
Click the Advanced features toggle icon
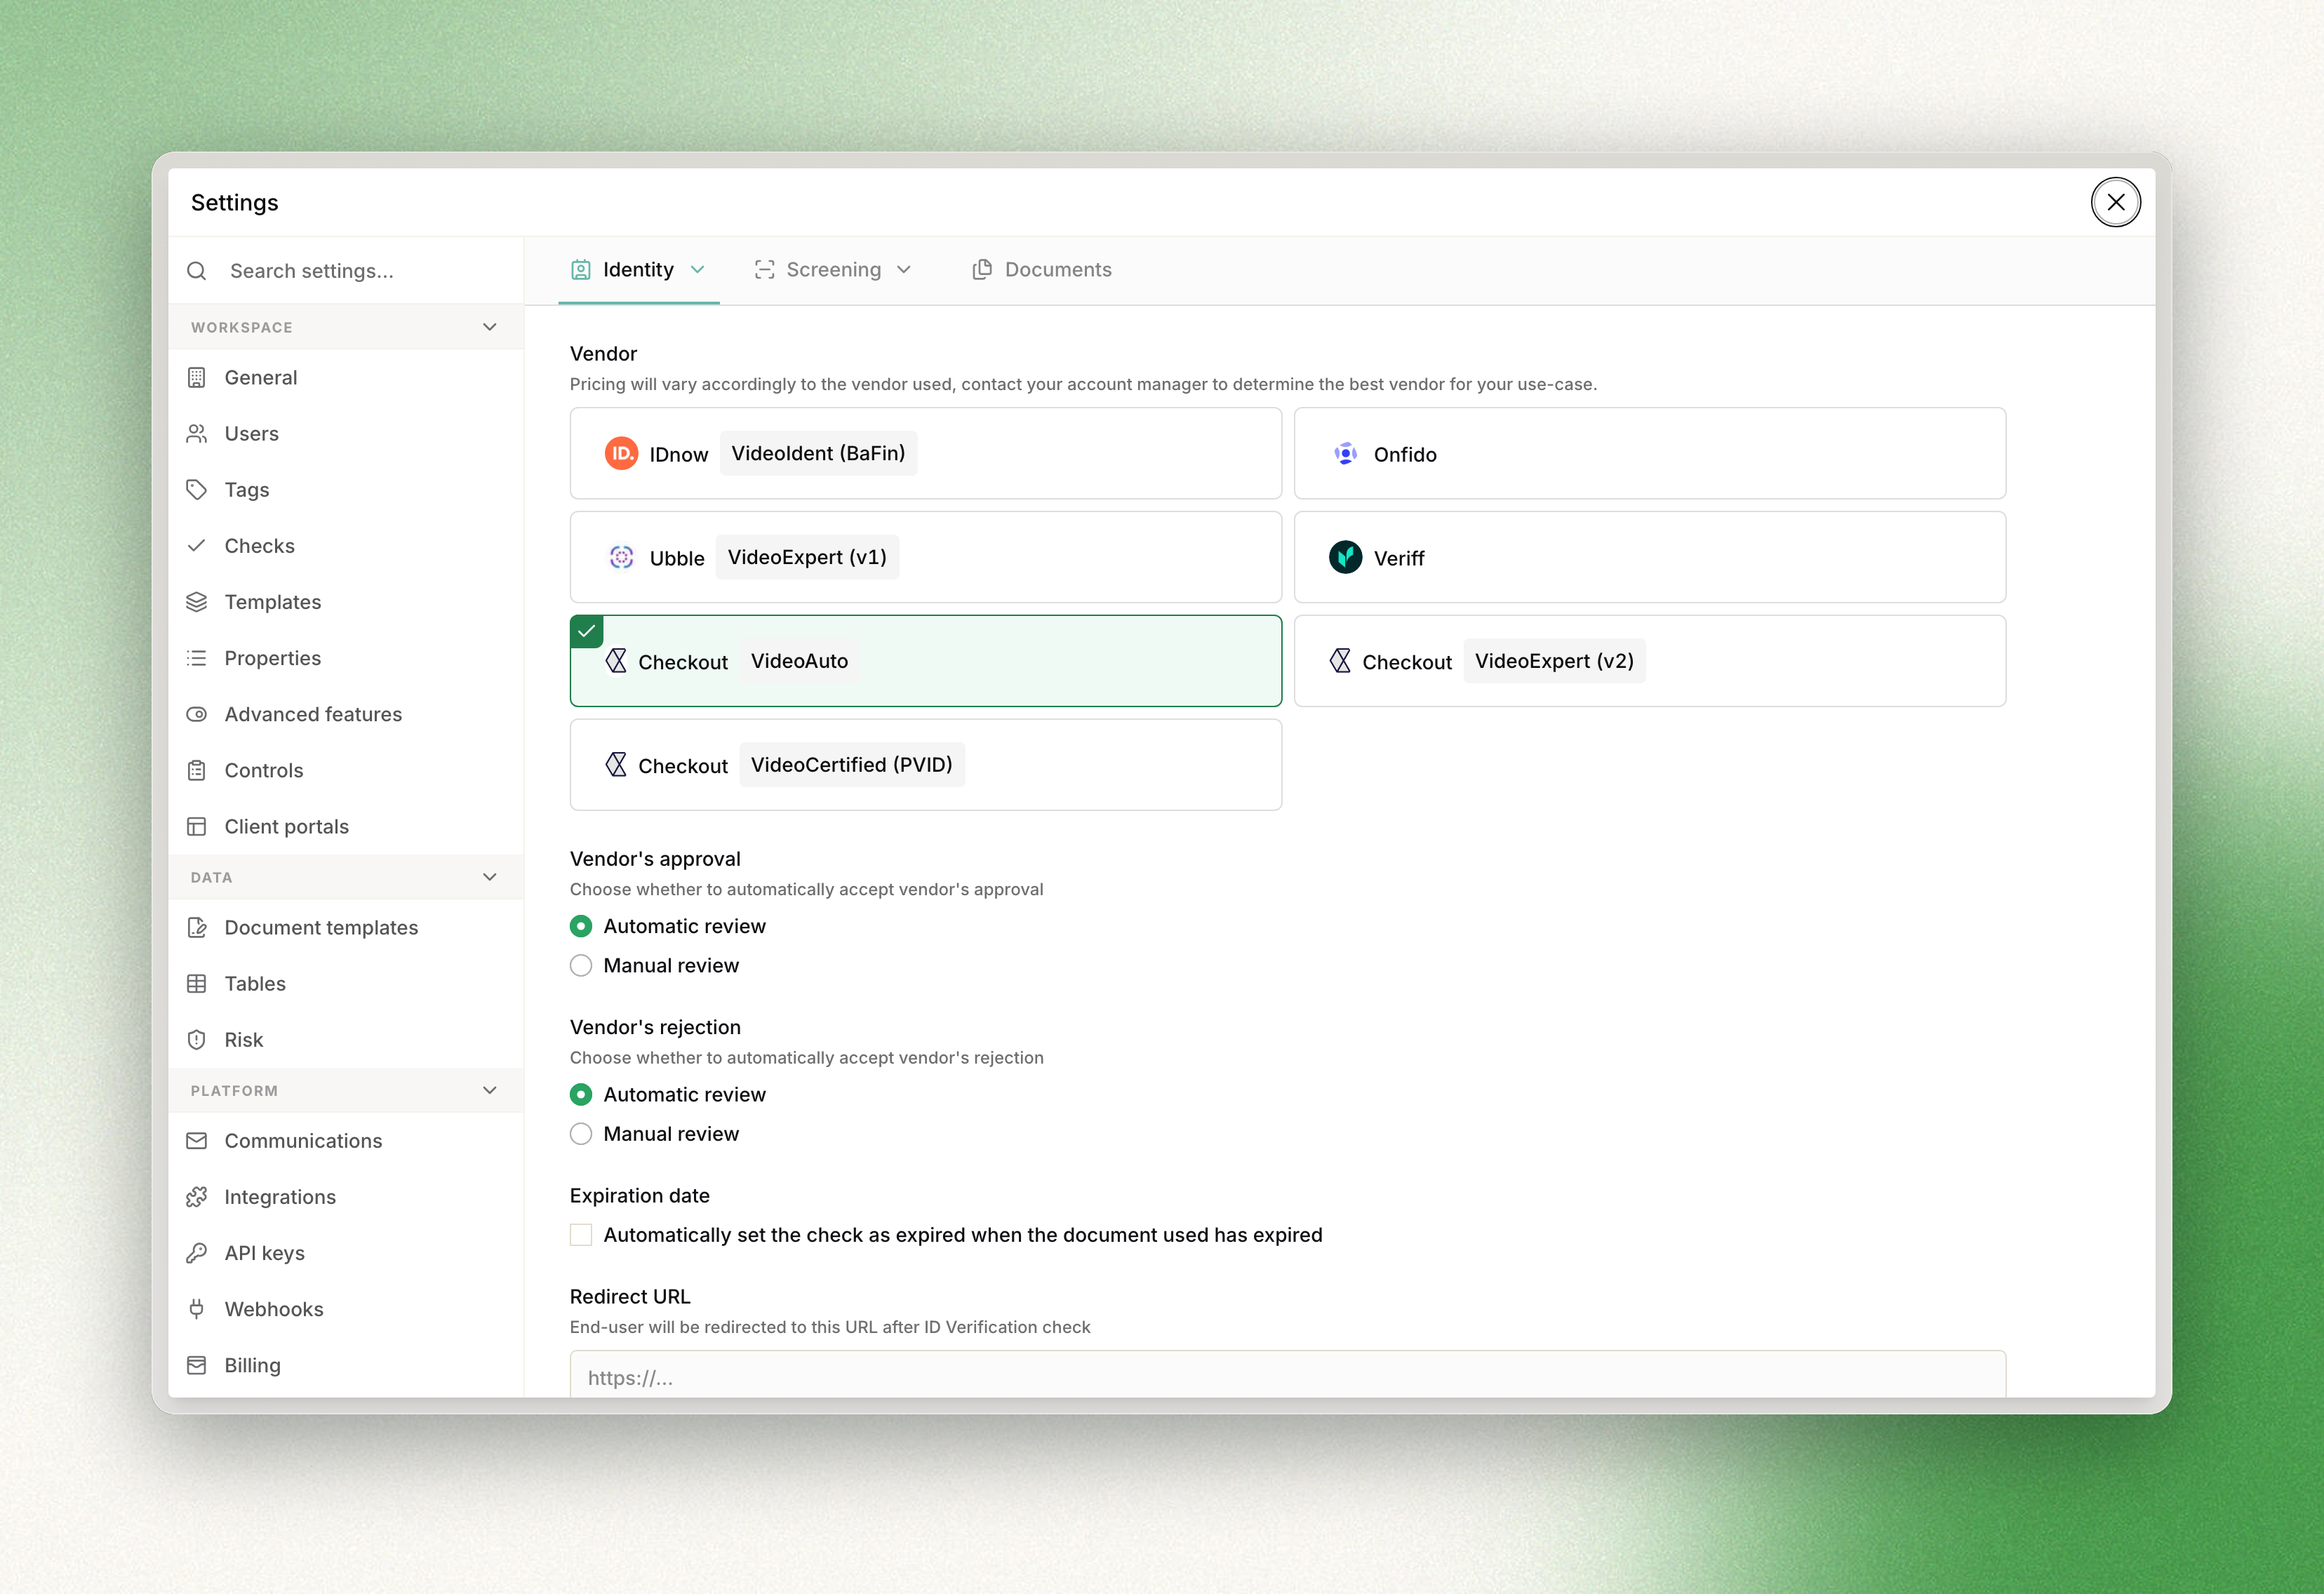coord(197,714)
